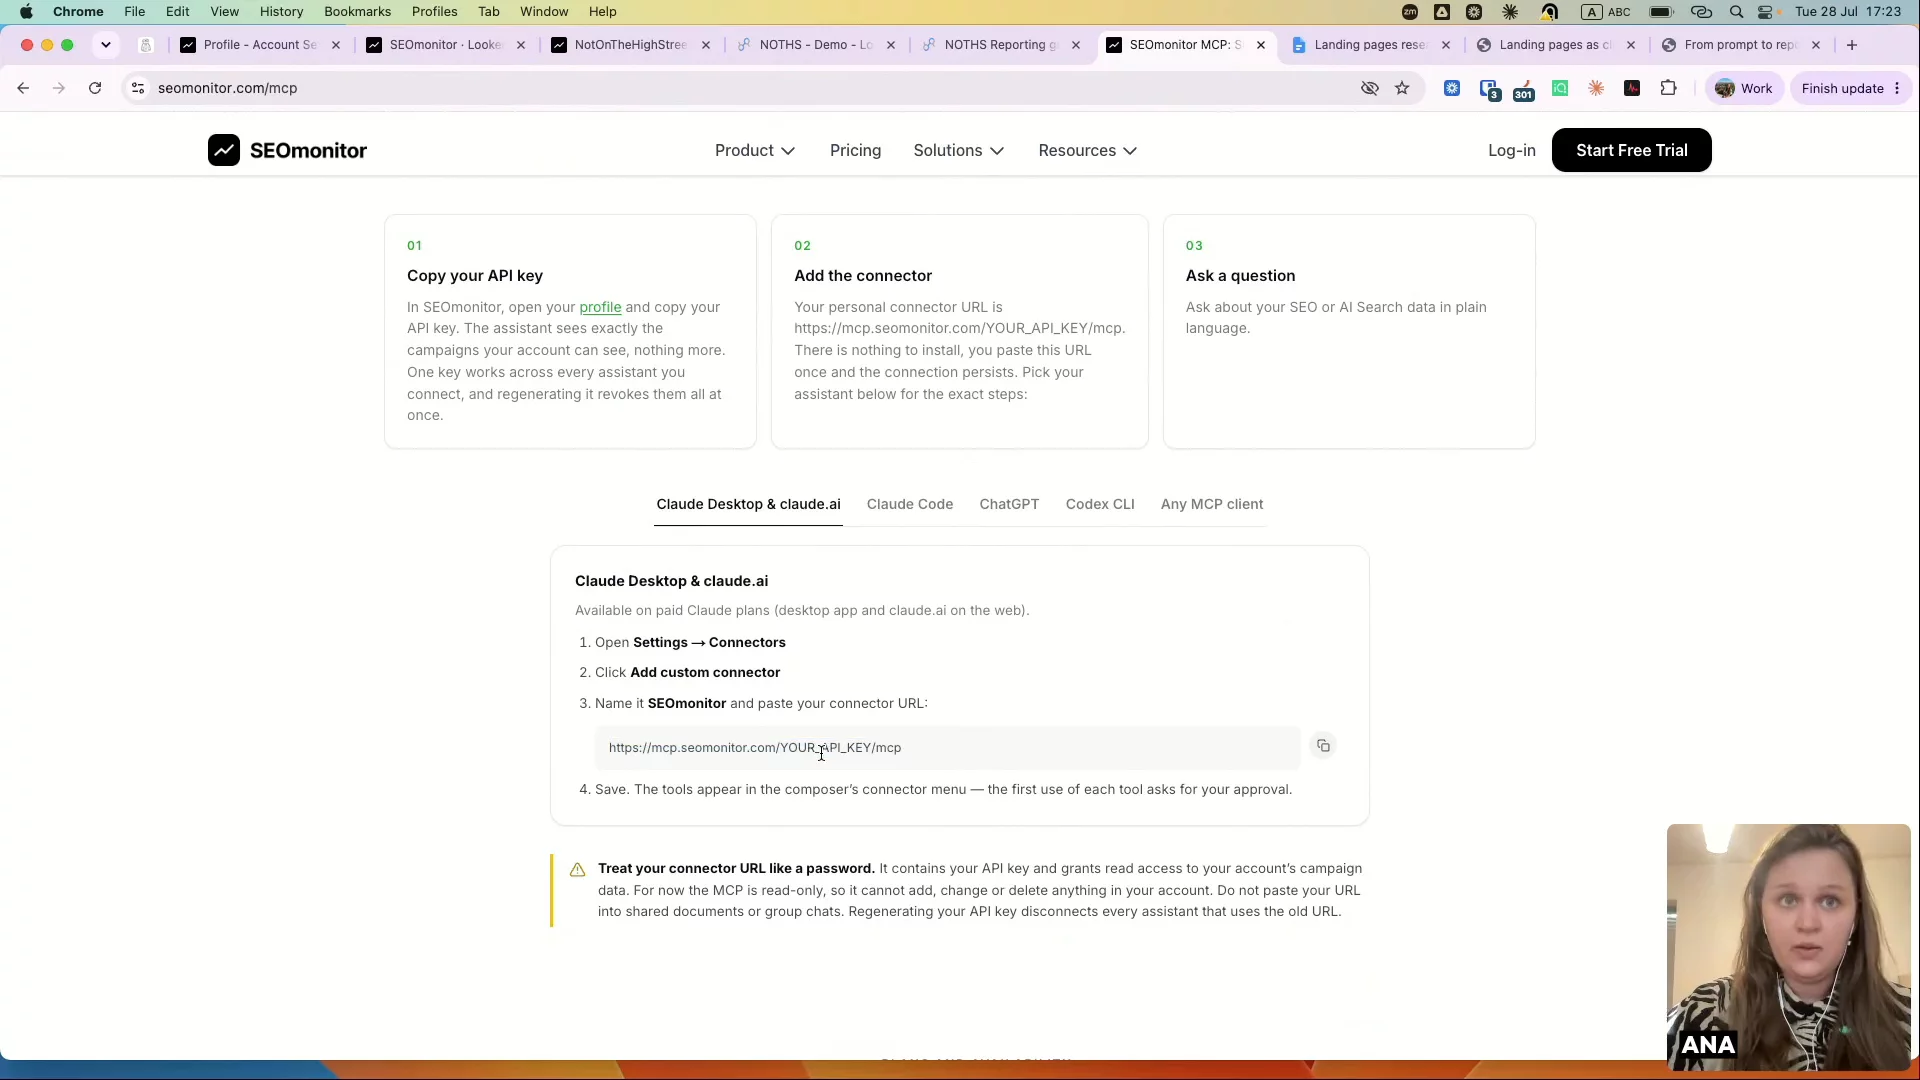Click the browser forward arrow
Viewport: 1920px width, 1080px height.
59,88
